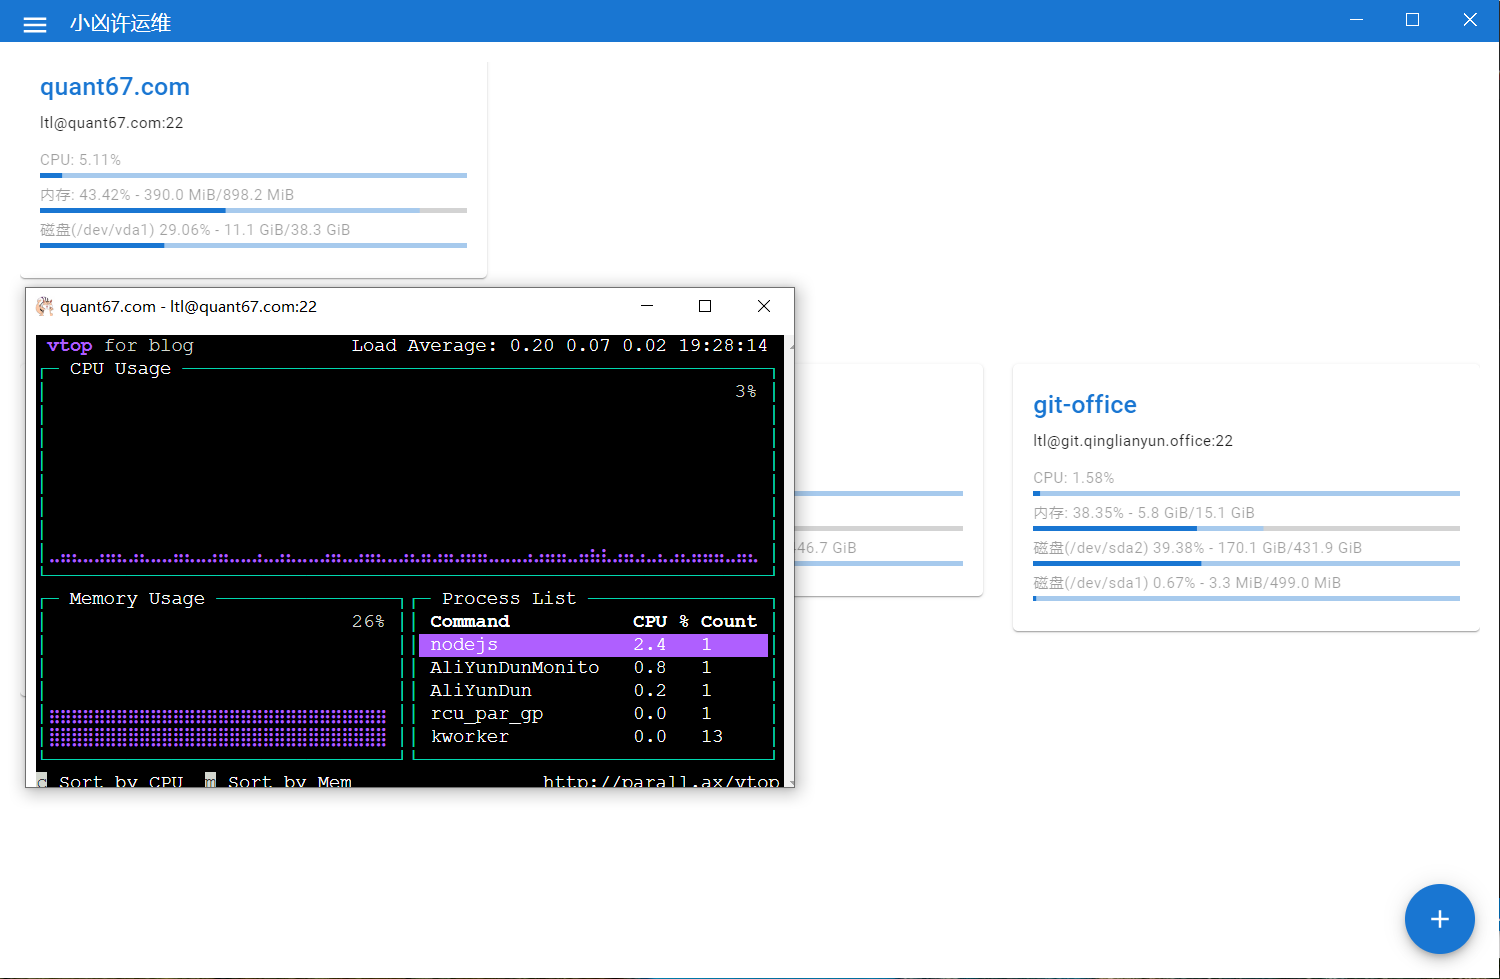This screenshot has width=1500, height=979.
Task: Close the main app window
Action: pyautogui.click(x=1470, y=20)
